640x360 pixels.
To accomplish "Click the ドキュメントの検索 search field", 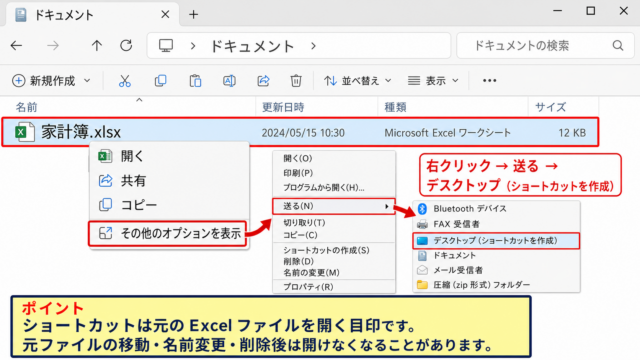I will [x=545, y=45].
